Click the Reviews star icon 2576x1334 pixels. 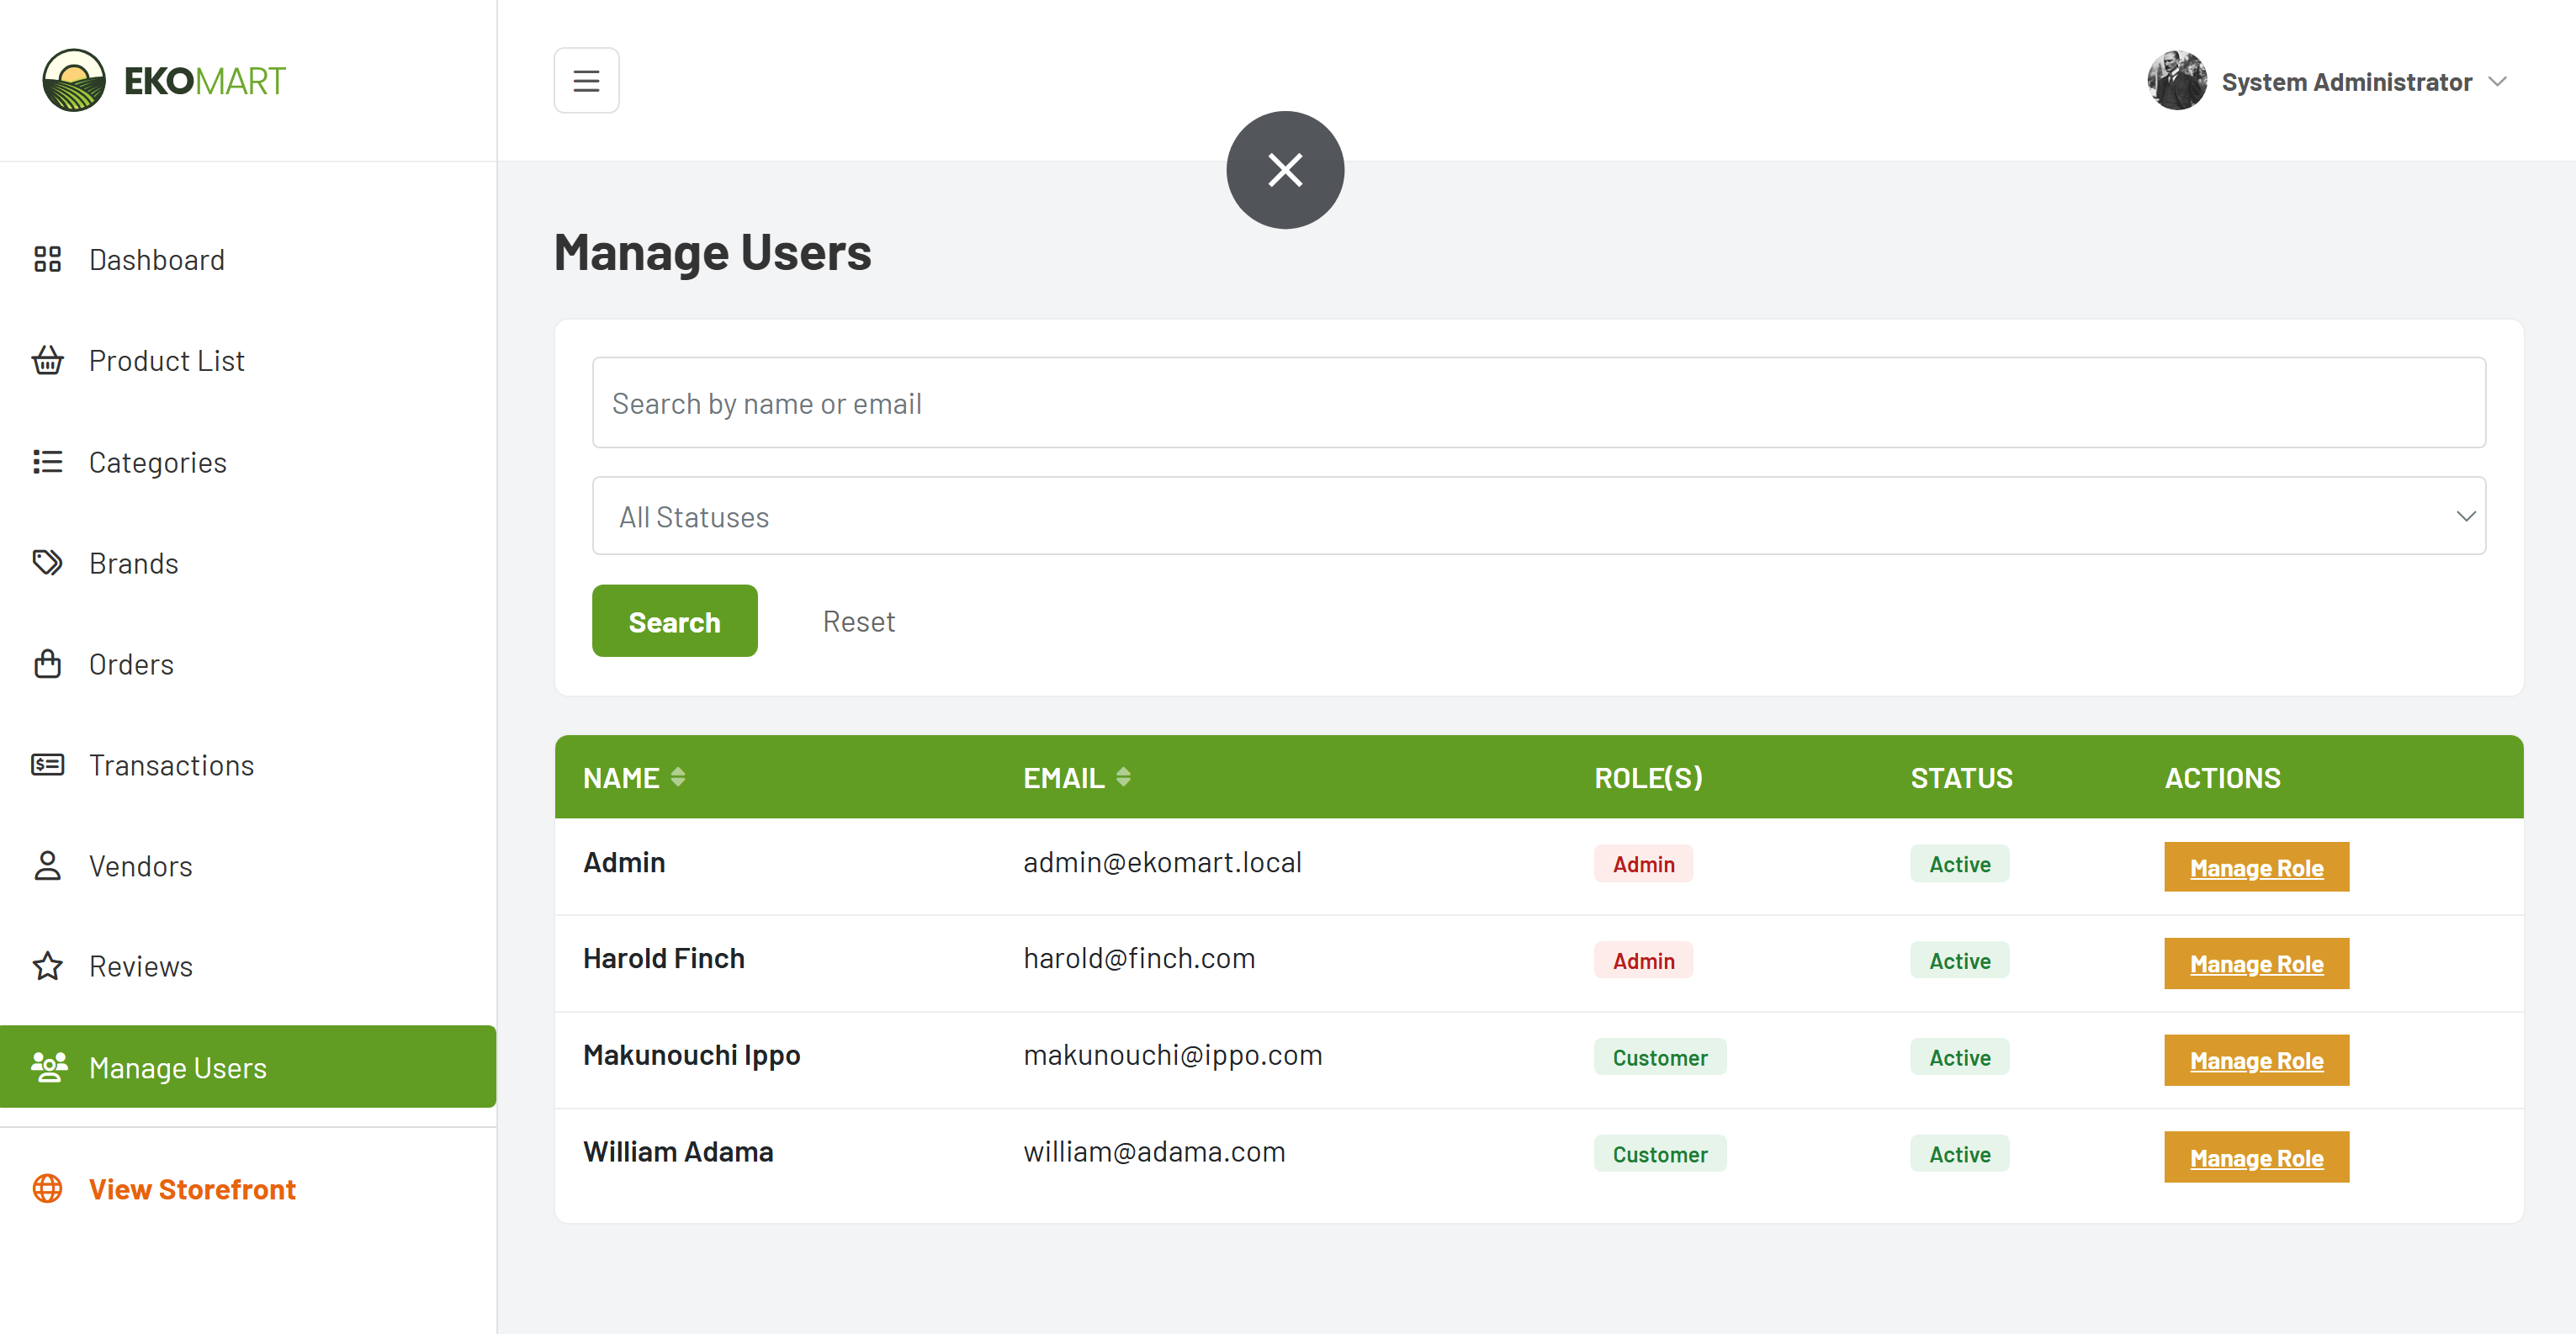point(47,966)
